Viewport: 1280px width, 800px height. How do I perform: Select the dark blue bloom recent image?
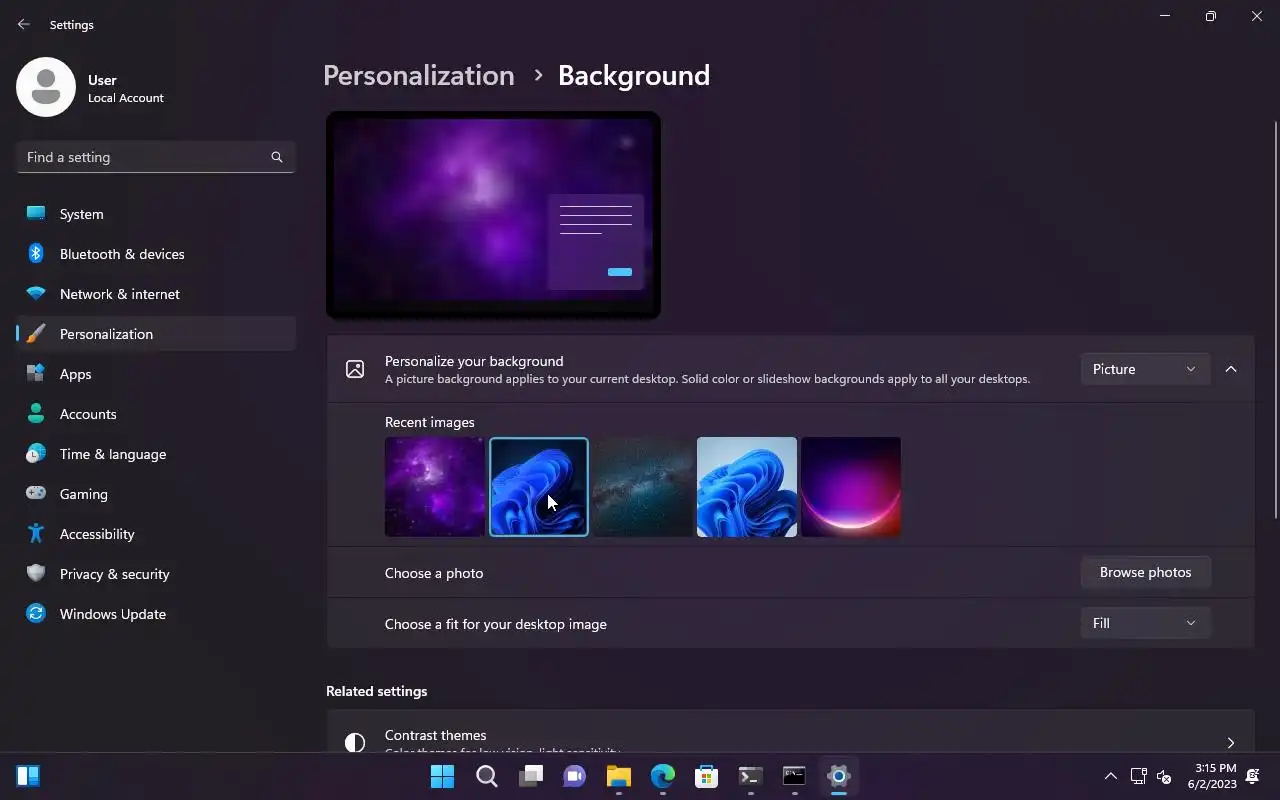[x=539, y=487]
